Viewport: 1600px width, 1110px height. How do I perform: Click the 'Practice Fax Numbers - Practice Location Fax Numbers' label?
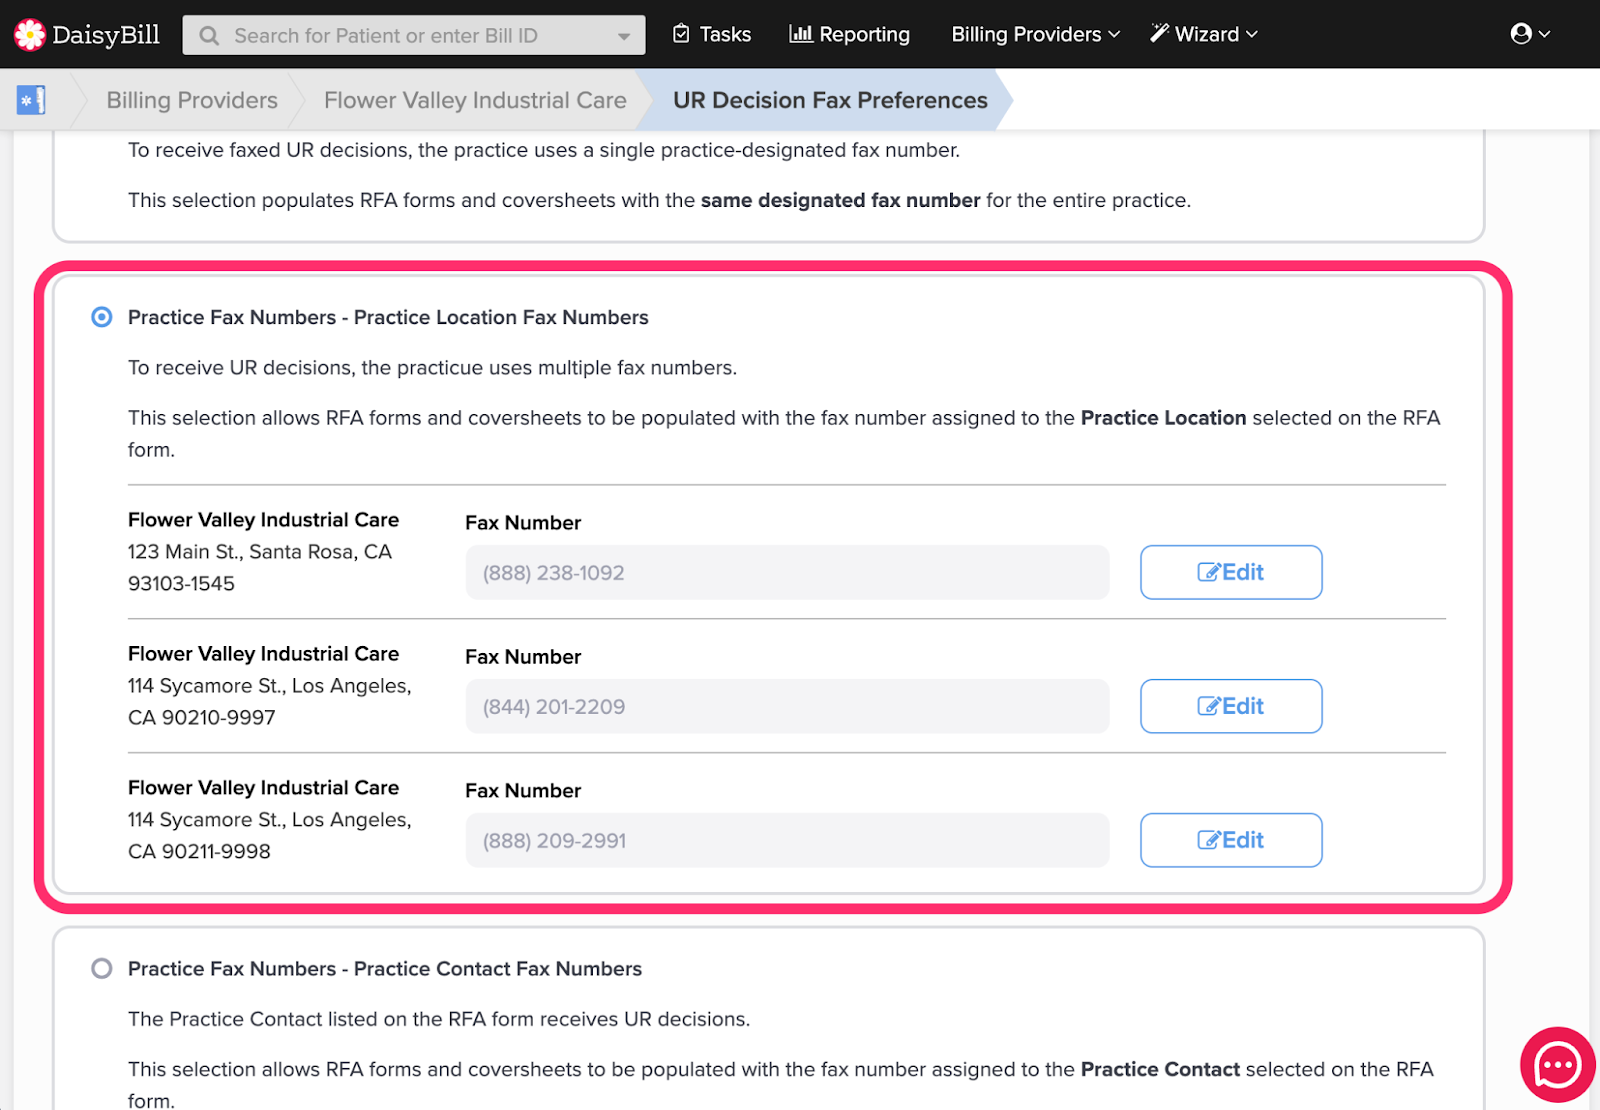click(388, 317)
